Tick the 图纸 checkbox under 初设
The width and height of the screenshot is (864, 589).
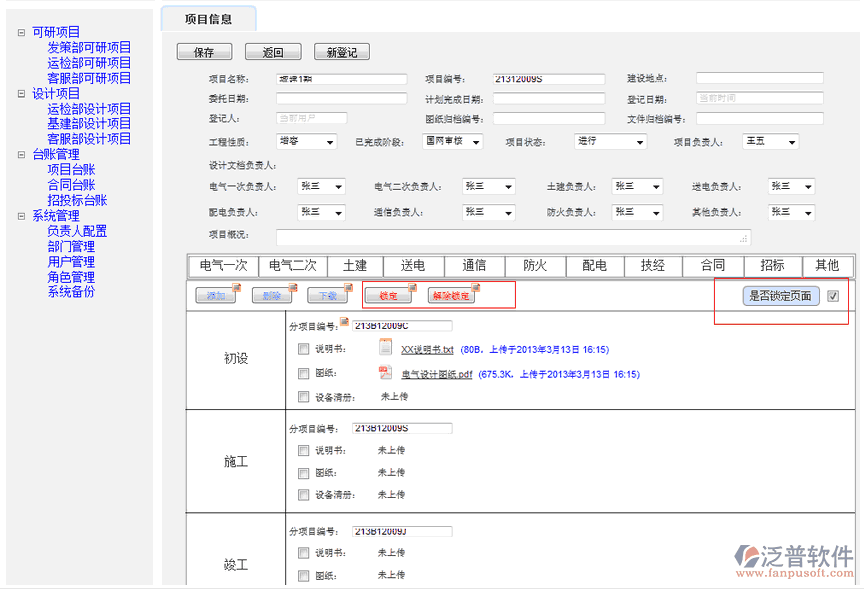[303, 374]
